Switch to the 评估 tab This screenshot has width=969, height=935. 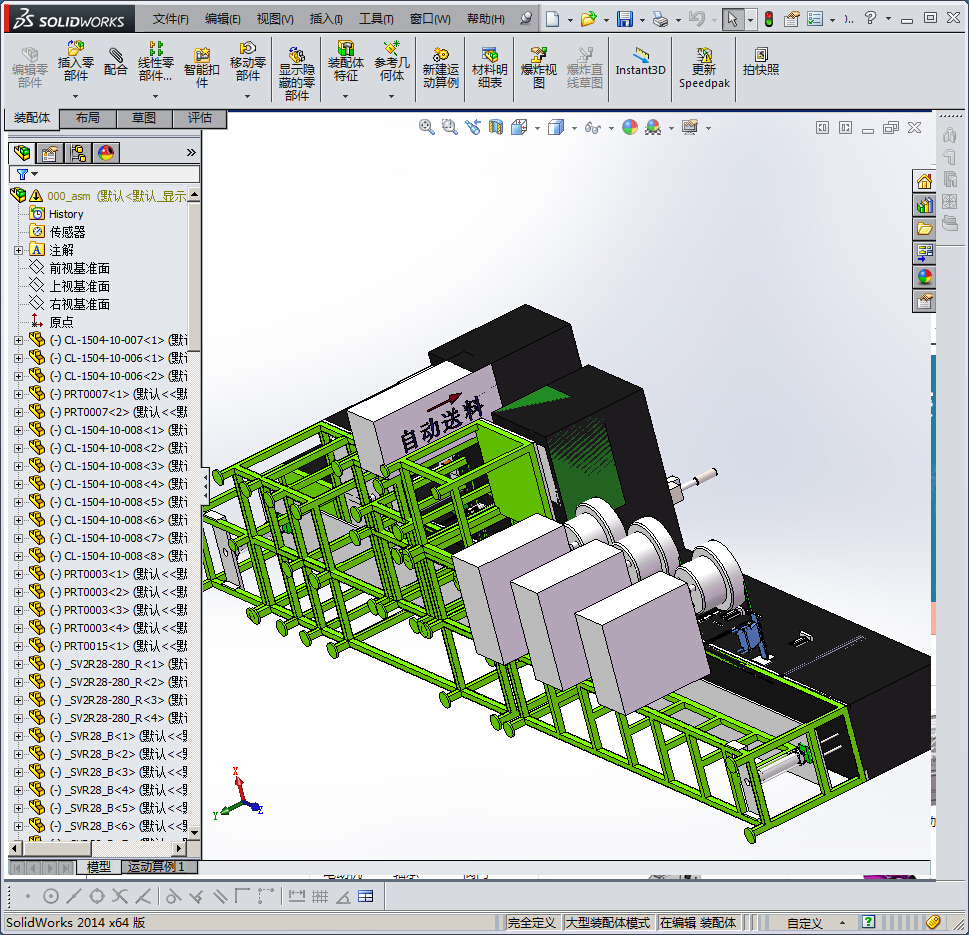tap(200, 118)
